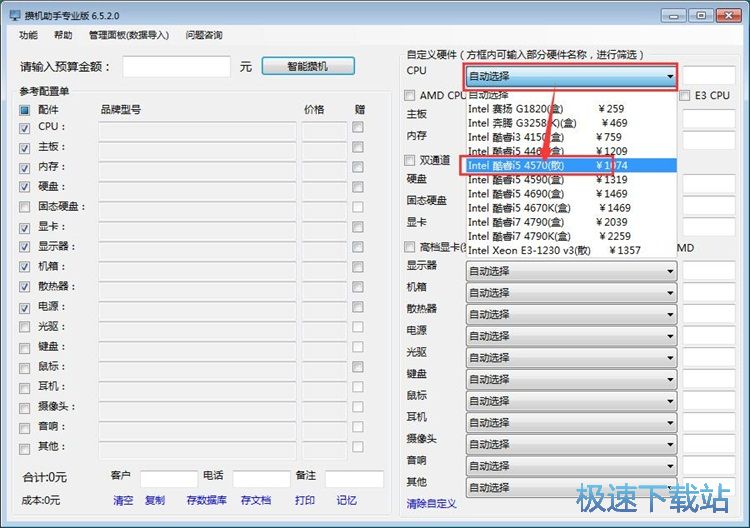Focus the 电话 input field
Image resolution: width=750 pixels, height=528 pixels.
pyautogui.click(x=261, y=479)
